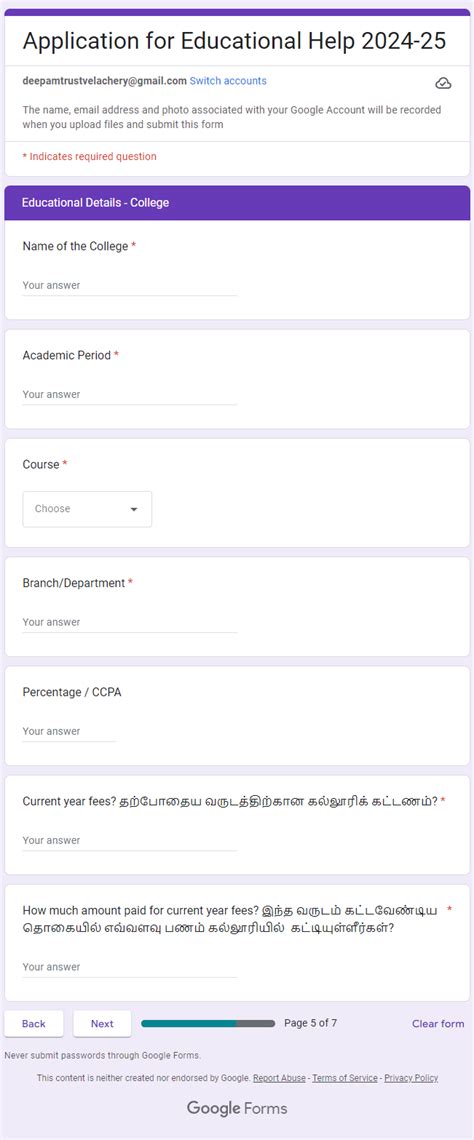474x1140 pixels.
Task: Focus the Name of the College field
Action: click(x=129, y=286)
